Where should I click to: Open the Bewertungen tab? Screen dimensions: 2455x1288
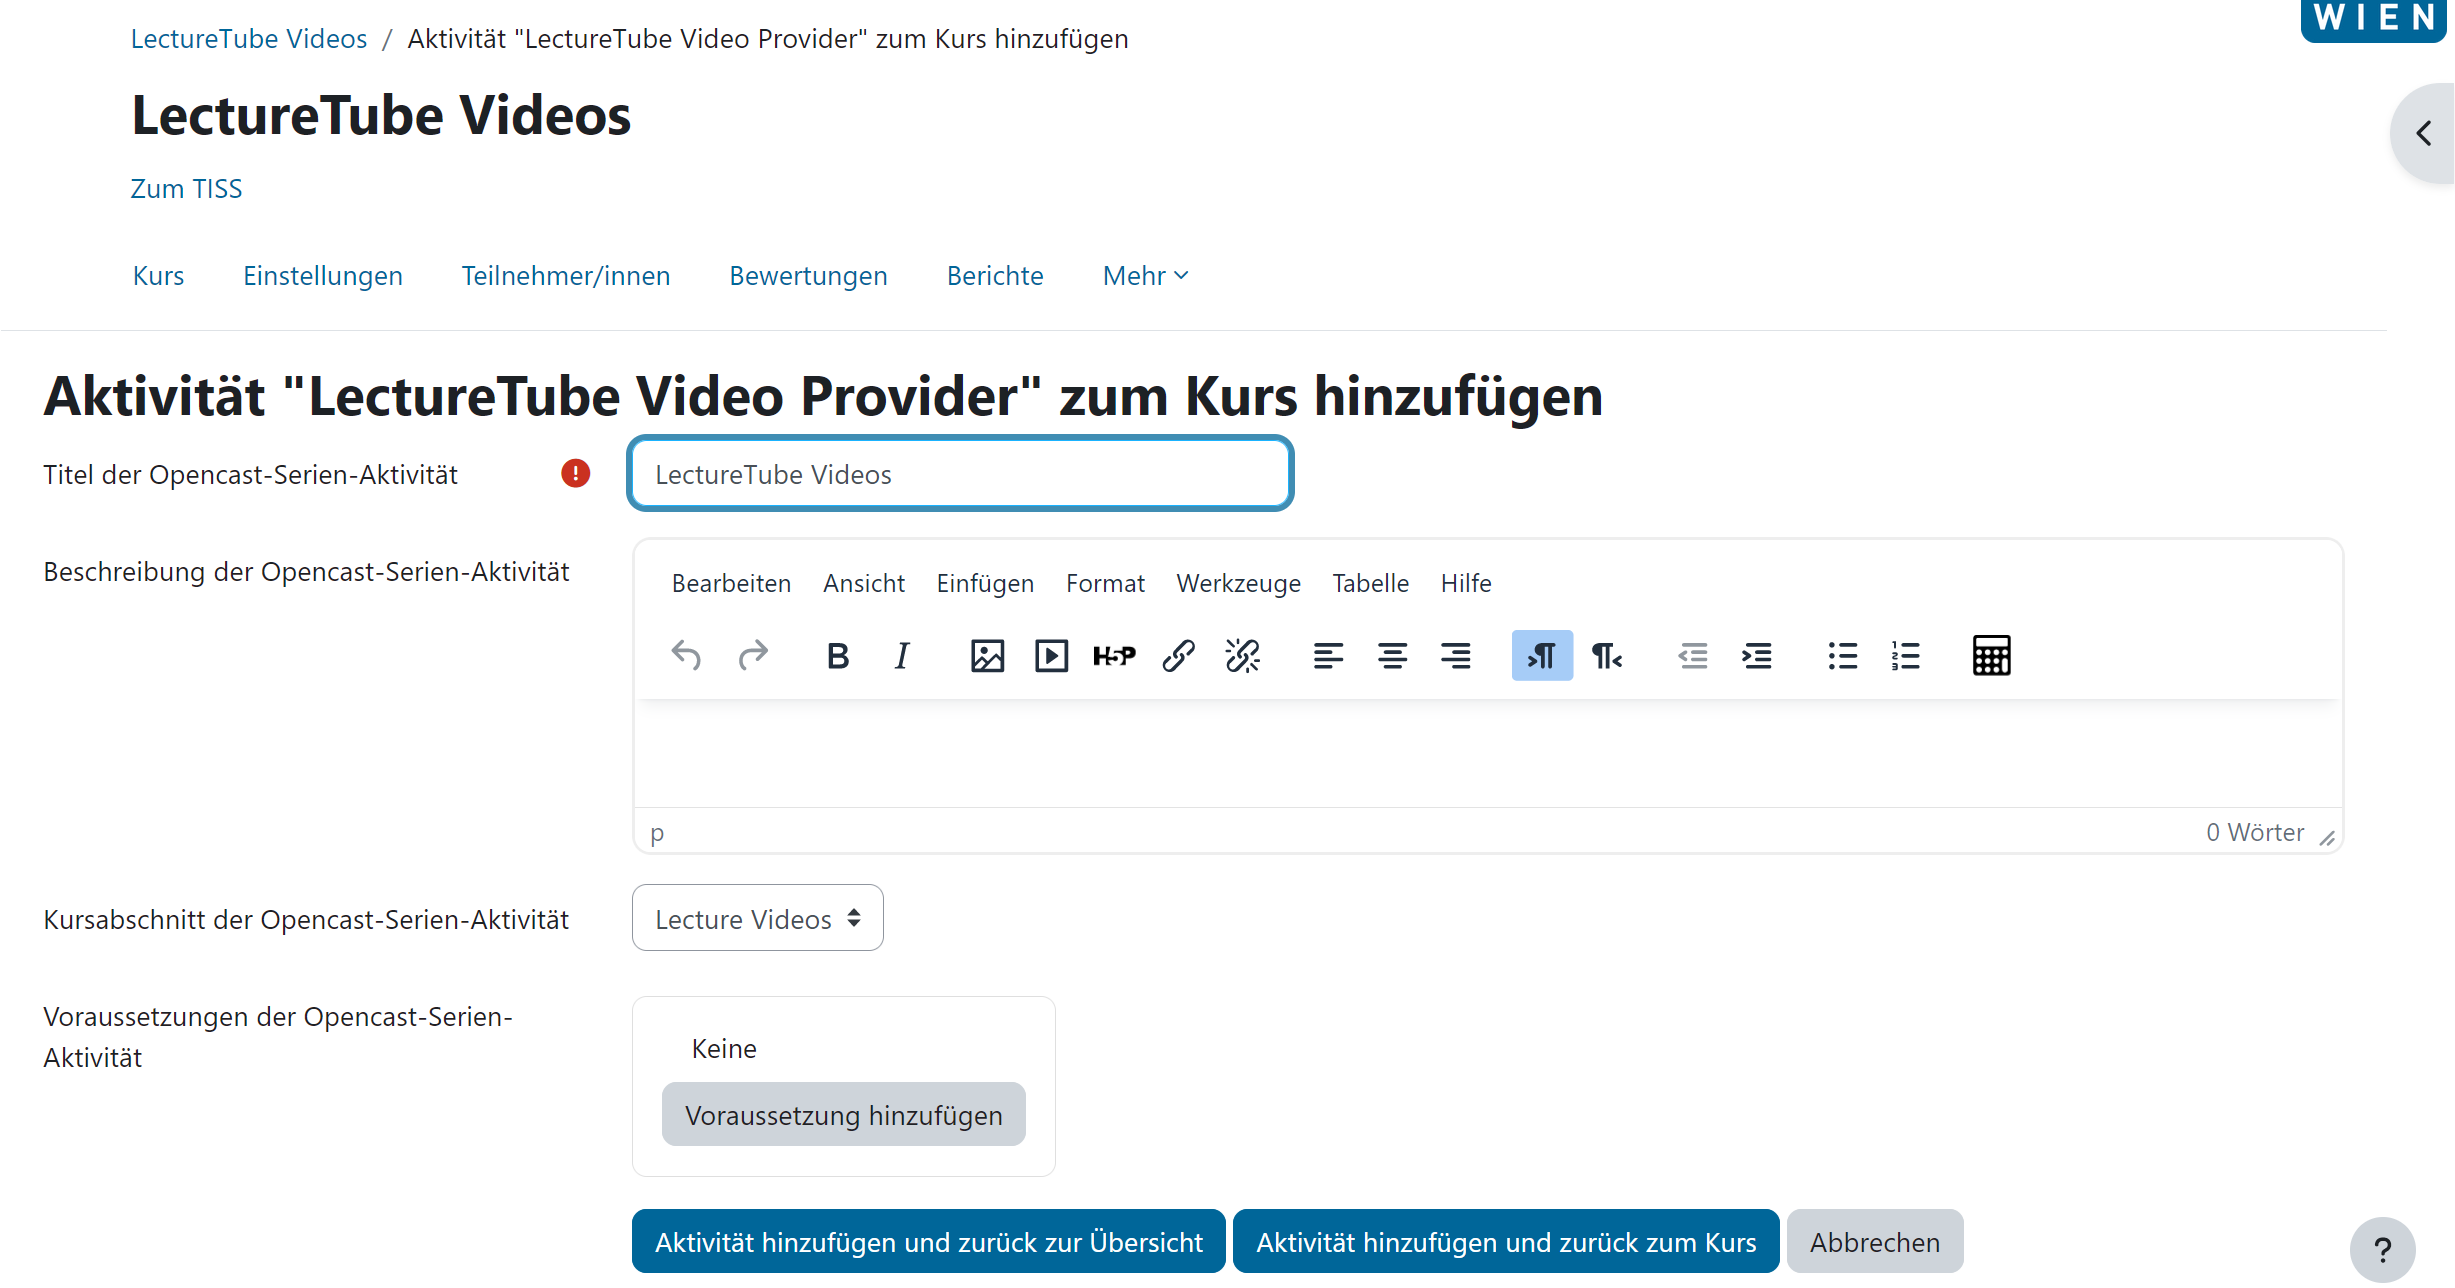point(808,275)
